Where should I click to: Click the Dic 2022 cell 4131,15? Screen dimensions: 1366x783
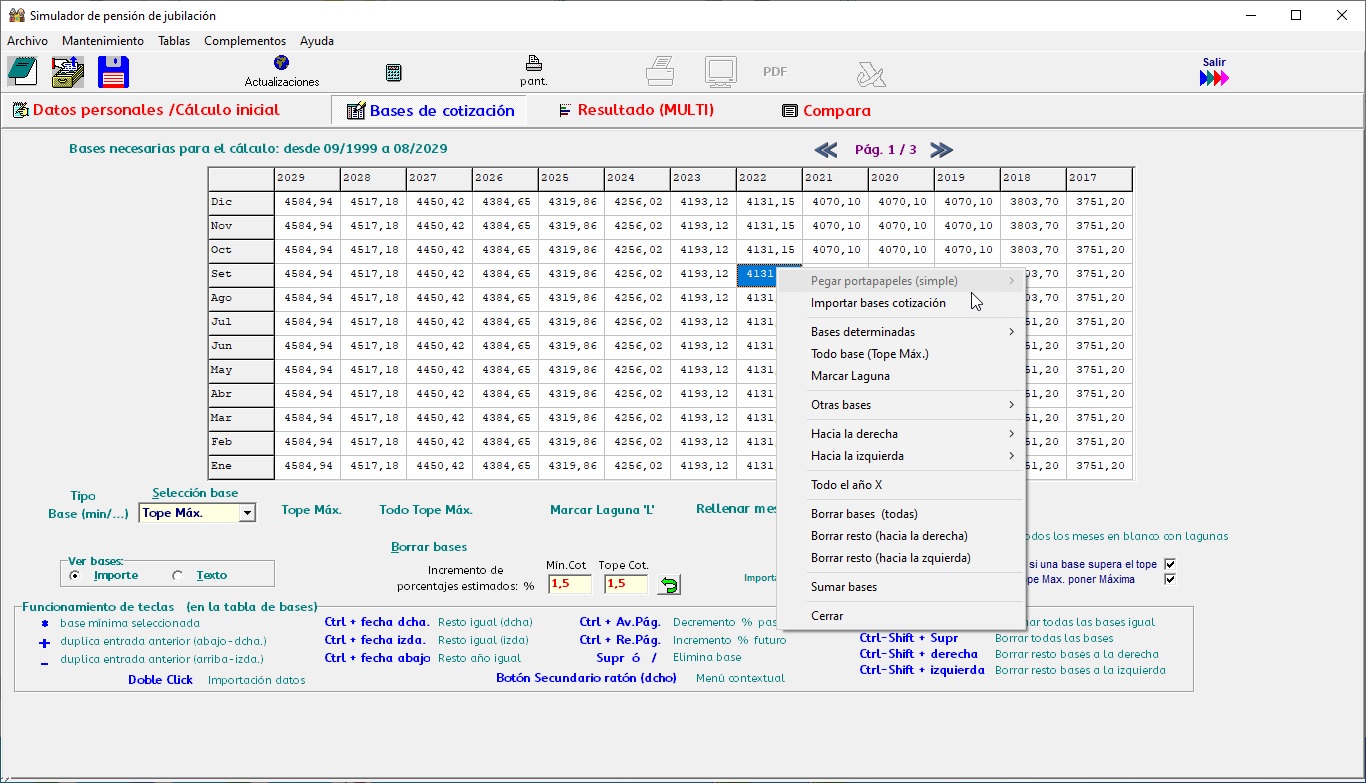coord(769,202)
